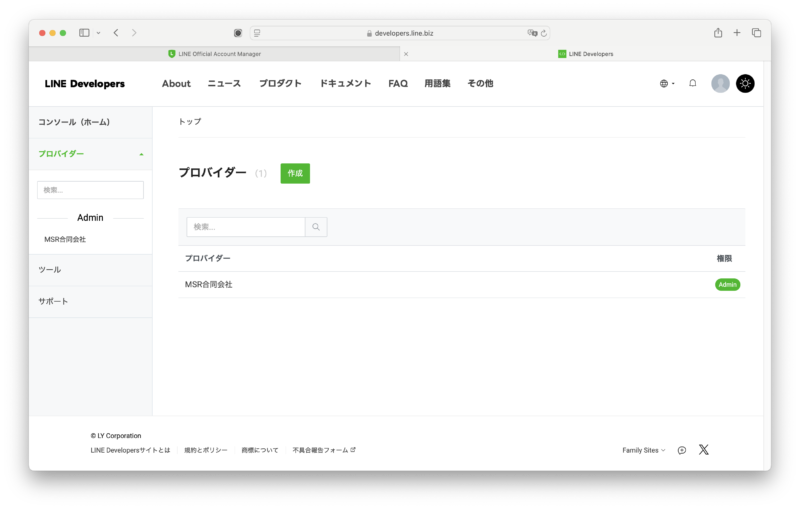Screen dimensions: 800x509
Task: Toggle dark mode with the sun icon
Action: point(745,83)
